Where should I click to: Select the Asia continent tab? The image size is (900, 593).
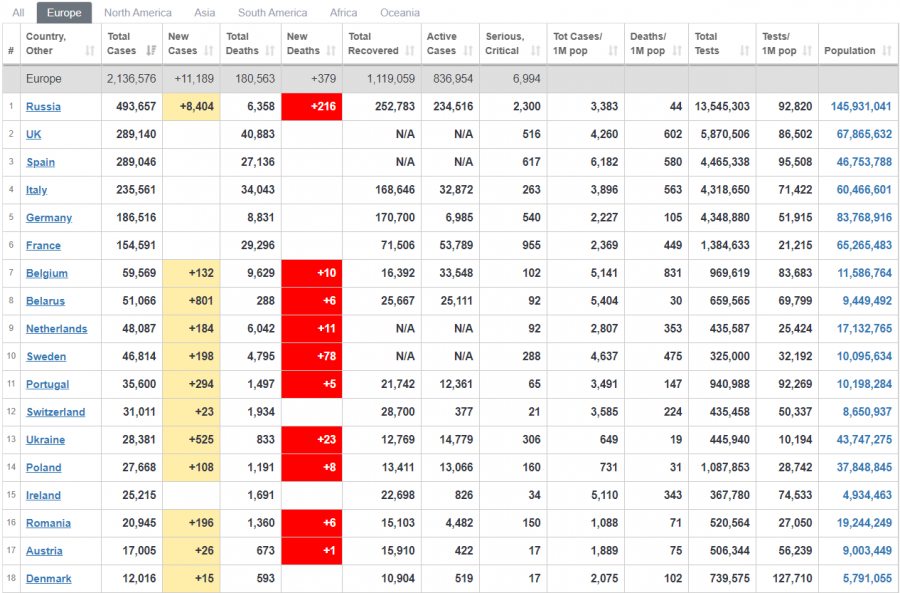204,13
